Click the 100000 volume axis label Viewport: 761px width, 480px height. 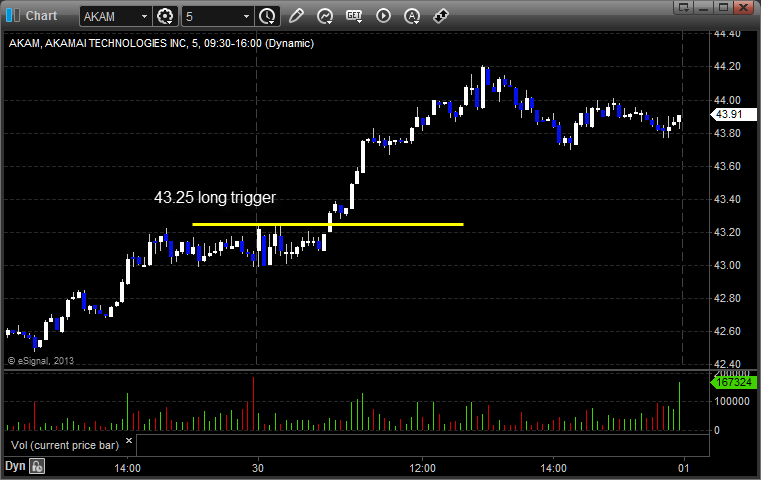click(731, 401)
